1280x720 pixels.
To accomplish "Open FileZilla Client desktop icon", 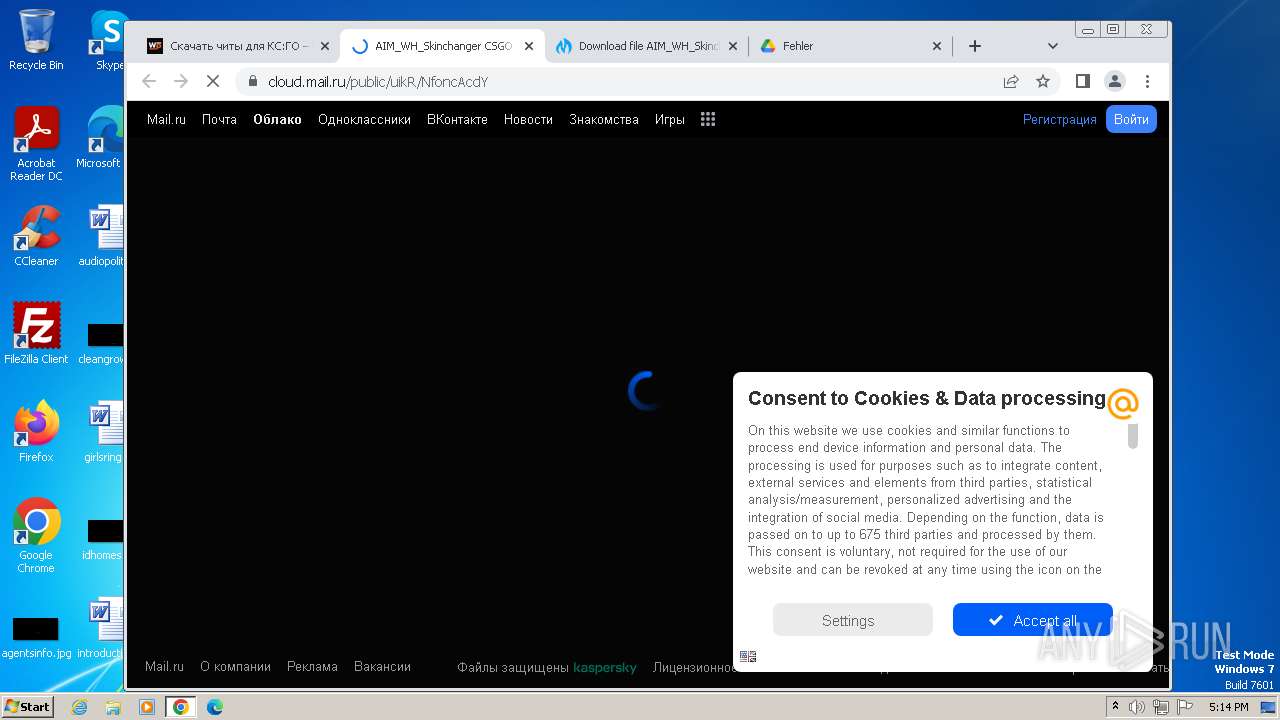I will pos(36,333).
